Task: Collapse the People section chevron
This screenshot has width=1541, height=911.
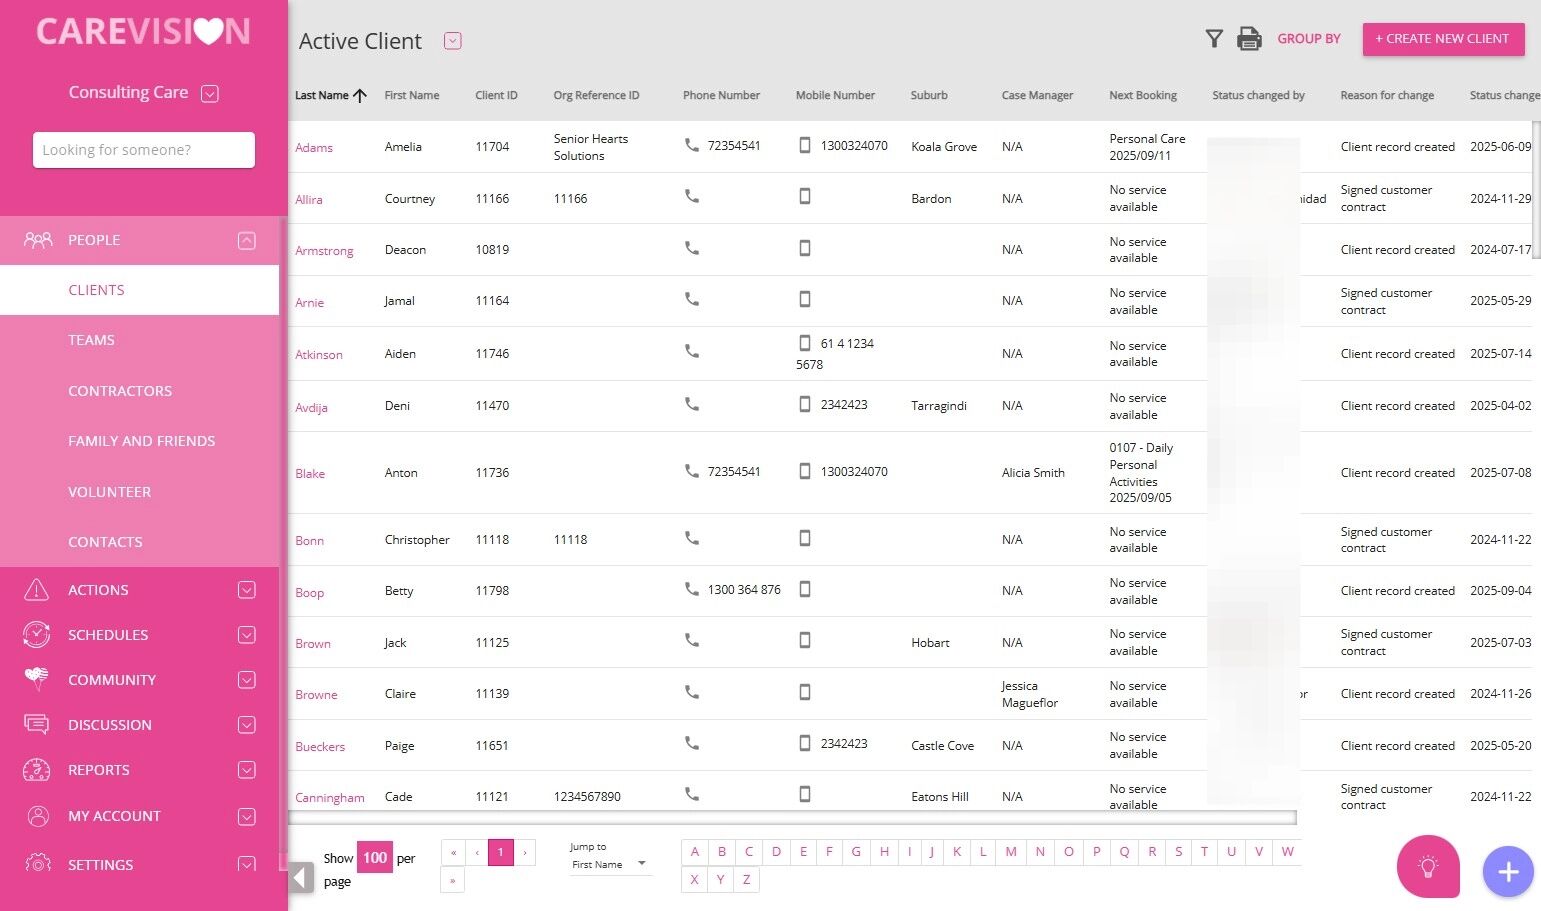Action: (x=247, y=240)
